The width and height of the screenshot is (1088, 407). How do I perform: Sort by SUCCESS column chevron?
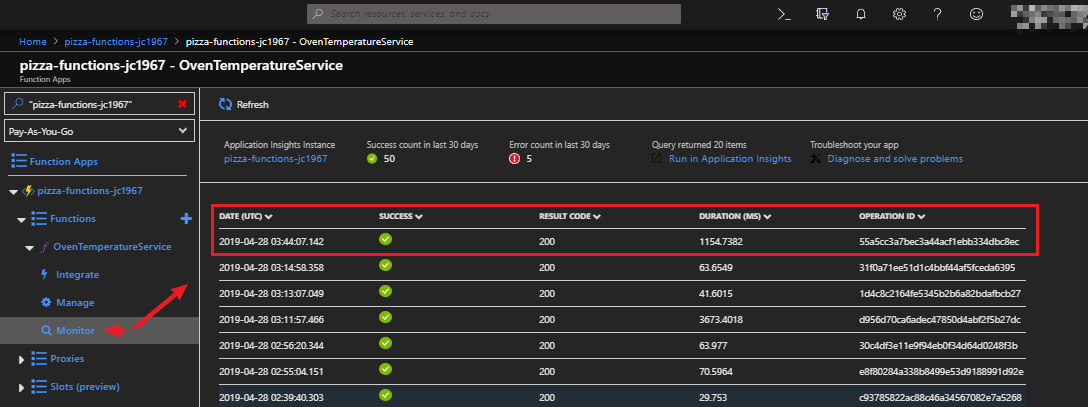(x=419, y=216)
